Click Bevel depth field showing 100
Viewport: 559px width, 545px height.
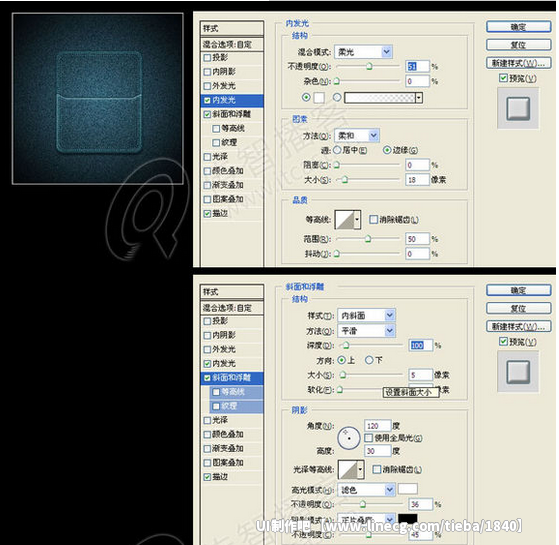coord(421,345)
